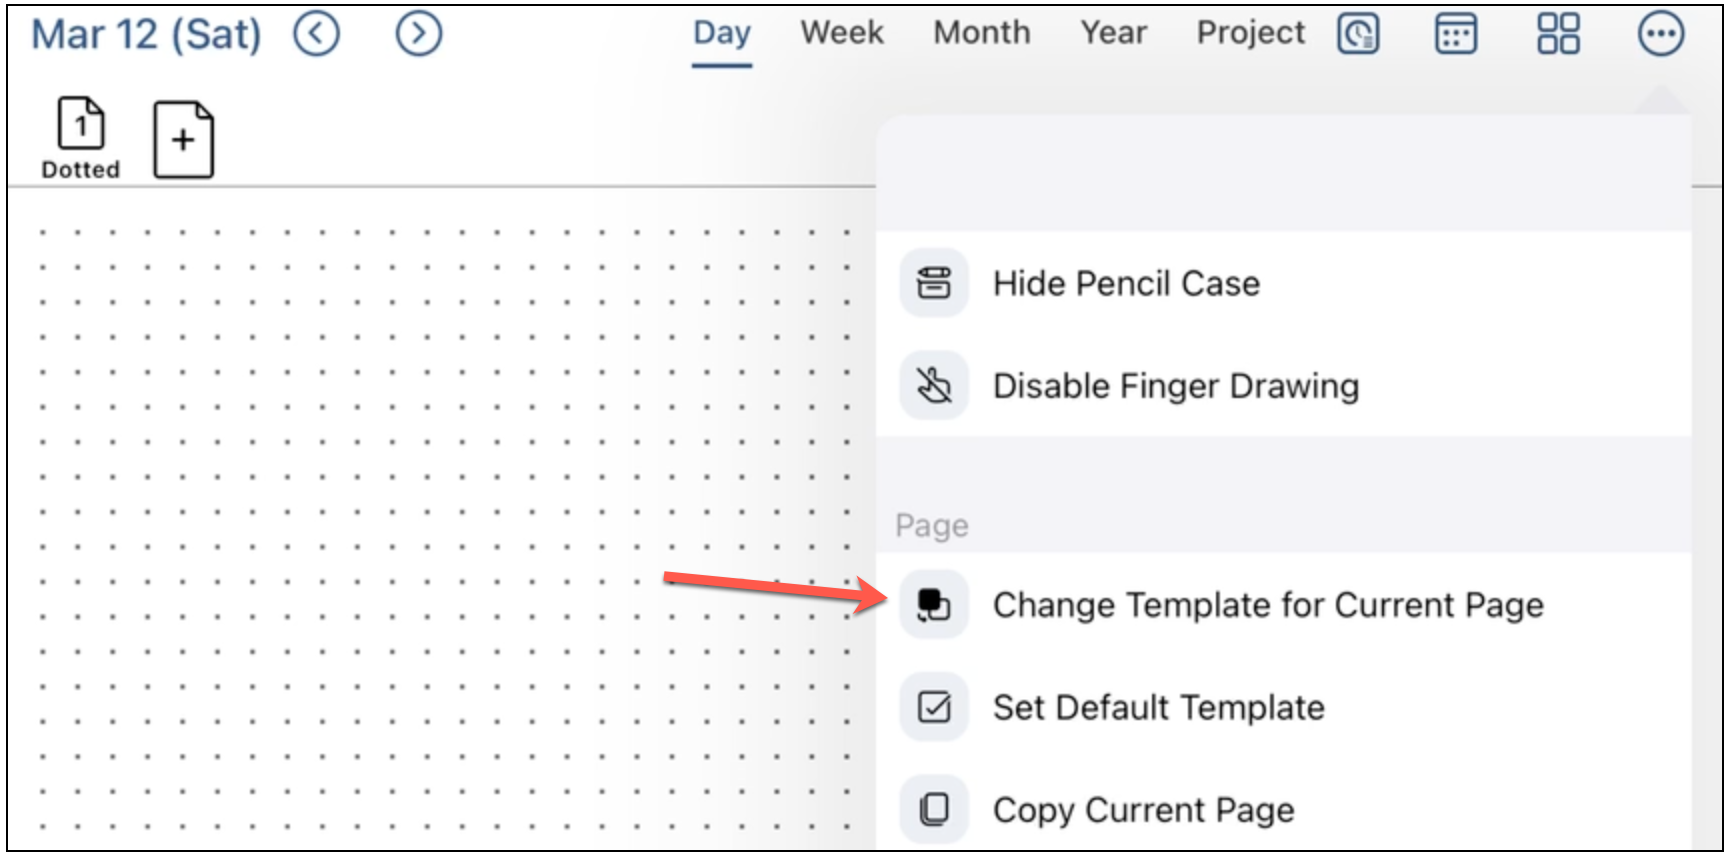Viewport: 1728px width, 858px height.
Task: Click the four-square page overview icon
Action: pyautogui.click(x=1557, y=31)
